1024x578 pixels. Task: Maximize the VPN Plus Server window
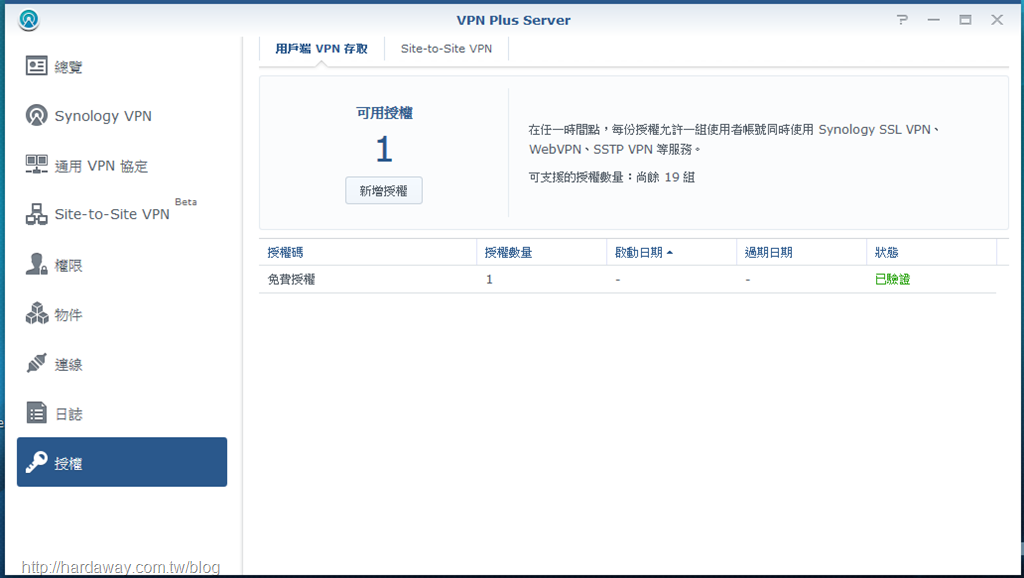965,20
